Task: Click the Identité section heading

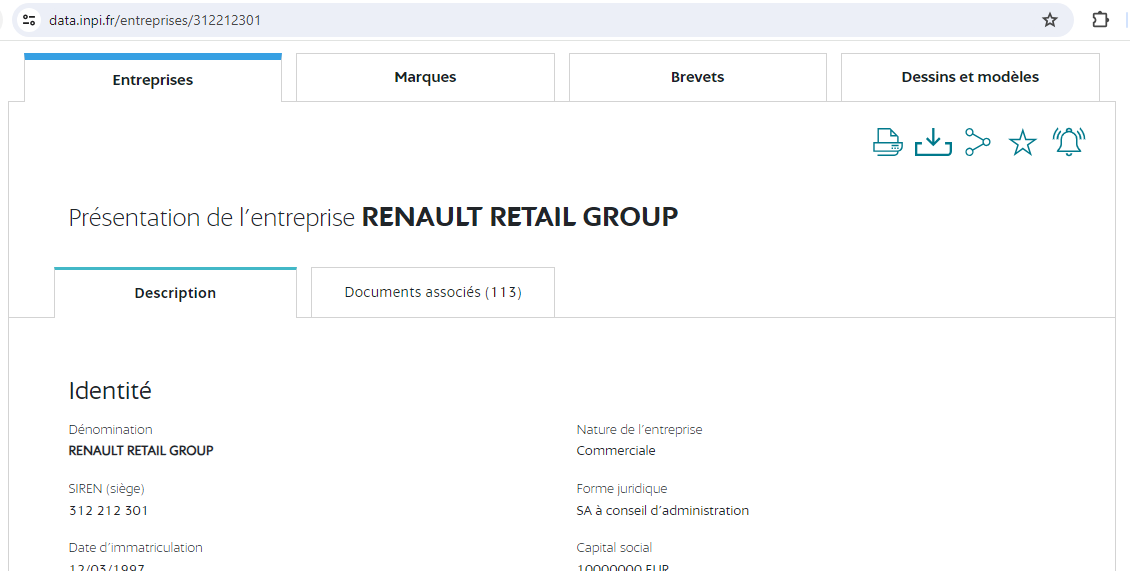Action: pos(110,391)
